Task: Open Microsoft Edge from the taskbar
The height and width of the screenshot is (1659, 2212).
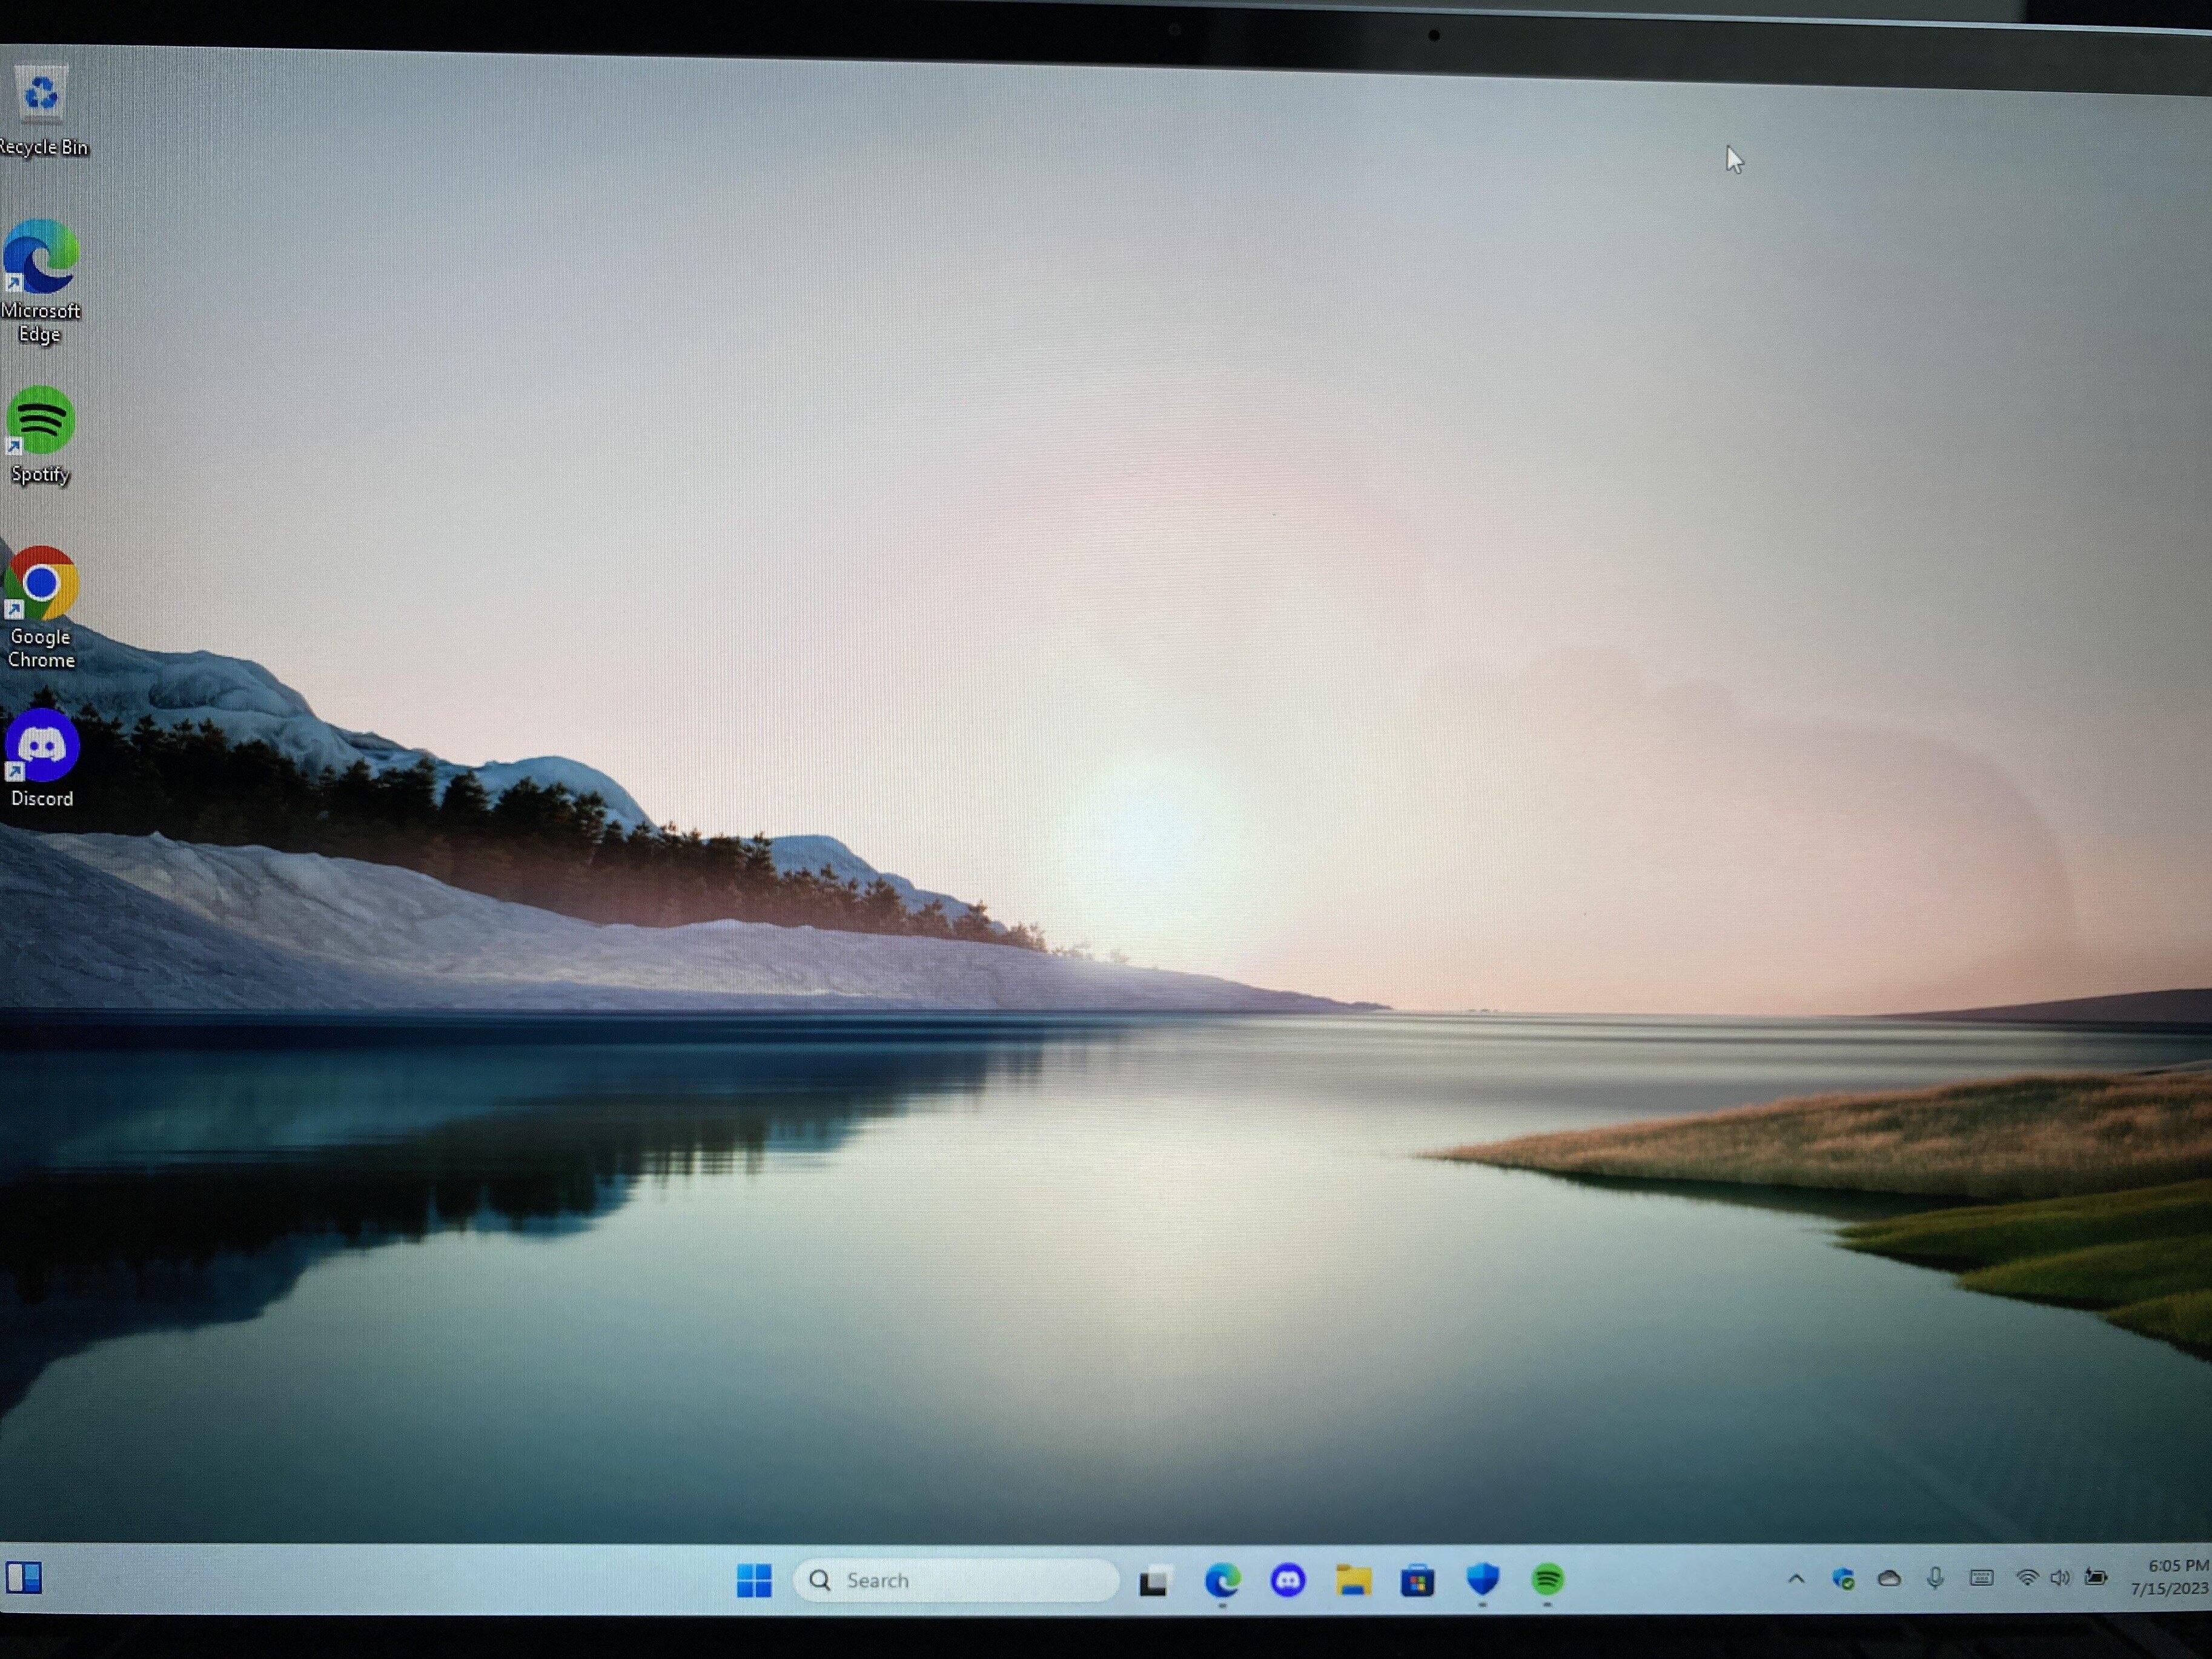Action: pyautogui.click(x=1222, y=1580)
